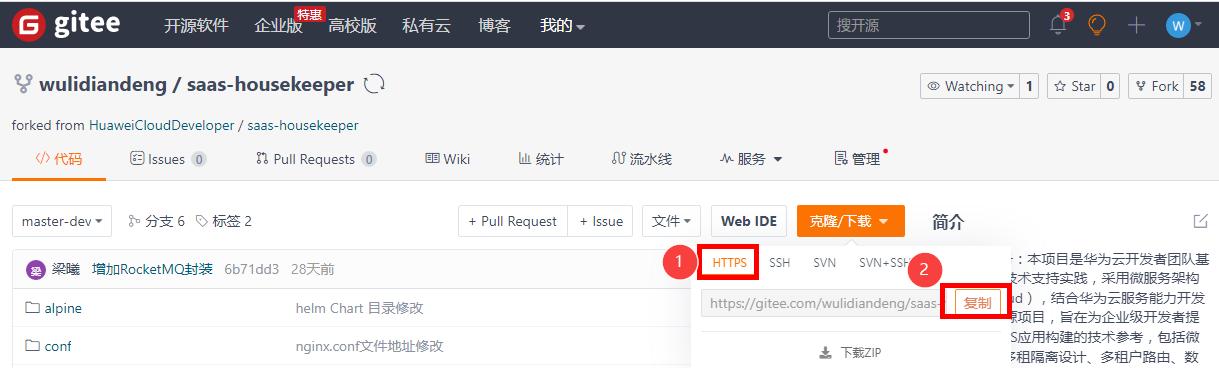This screenshot has height=368, width=1219.
Task: Open the commit message 增加RocketMQ封装
Action: coord(152,270)
